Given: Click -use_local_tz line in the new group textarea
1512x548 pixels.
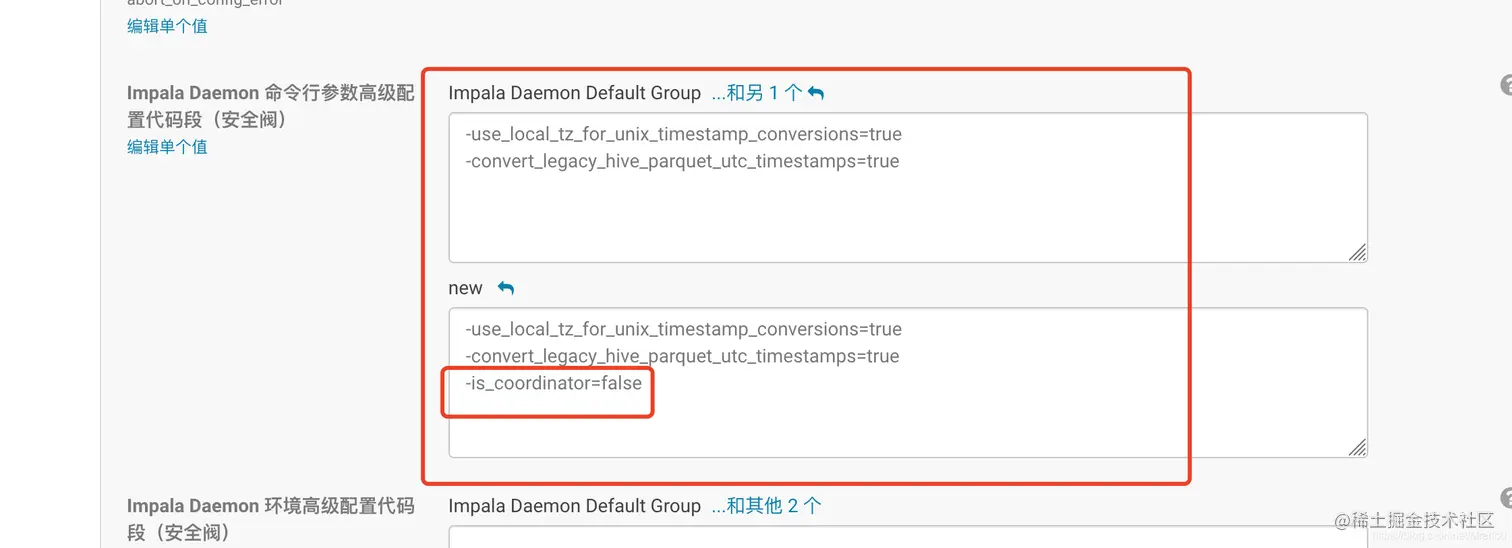Looking at the screenshot, I should 683,329.
